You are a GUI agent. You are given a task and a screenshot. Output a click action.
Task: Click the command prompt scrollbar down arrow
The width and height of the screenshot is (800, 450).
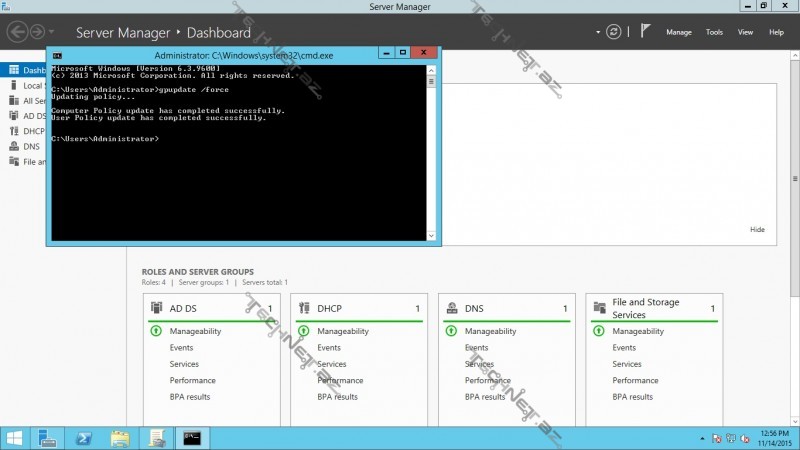[431, 237]
